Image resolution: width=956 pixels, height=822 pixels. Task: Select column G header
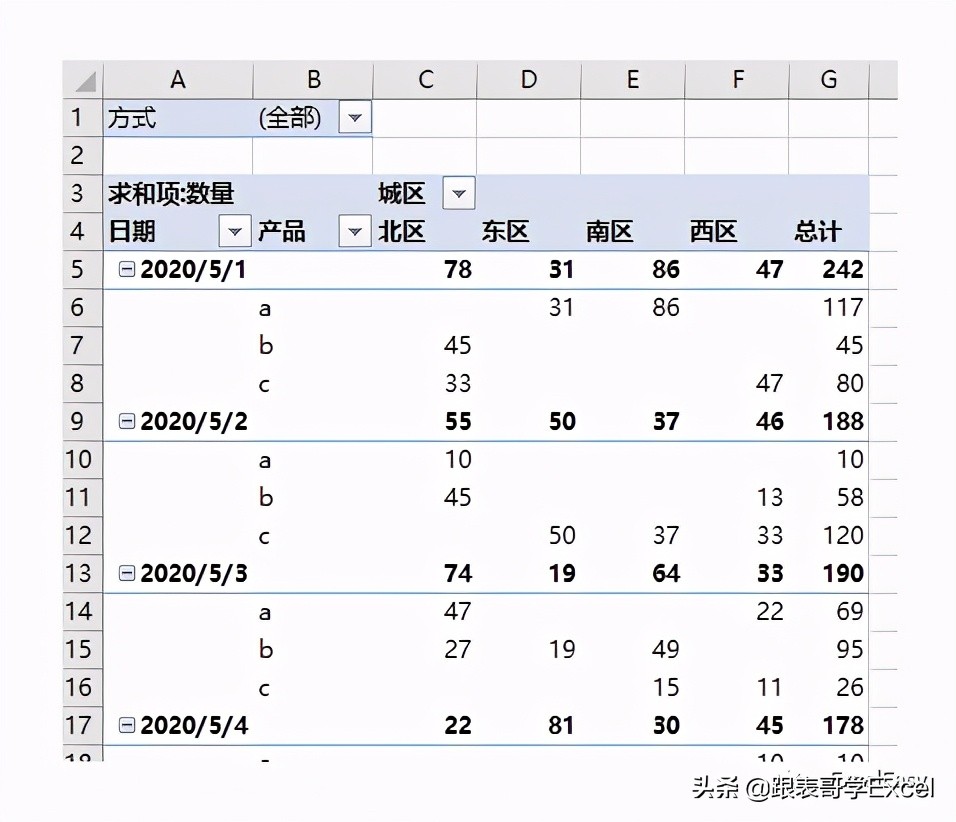tap(828, 79)
